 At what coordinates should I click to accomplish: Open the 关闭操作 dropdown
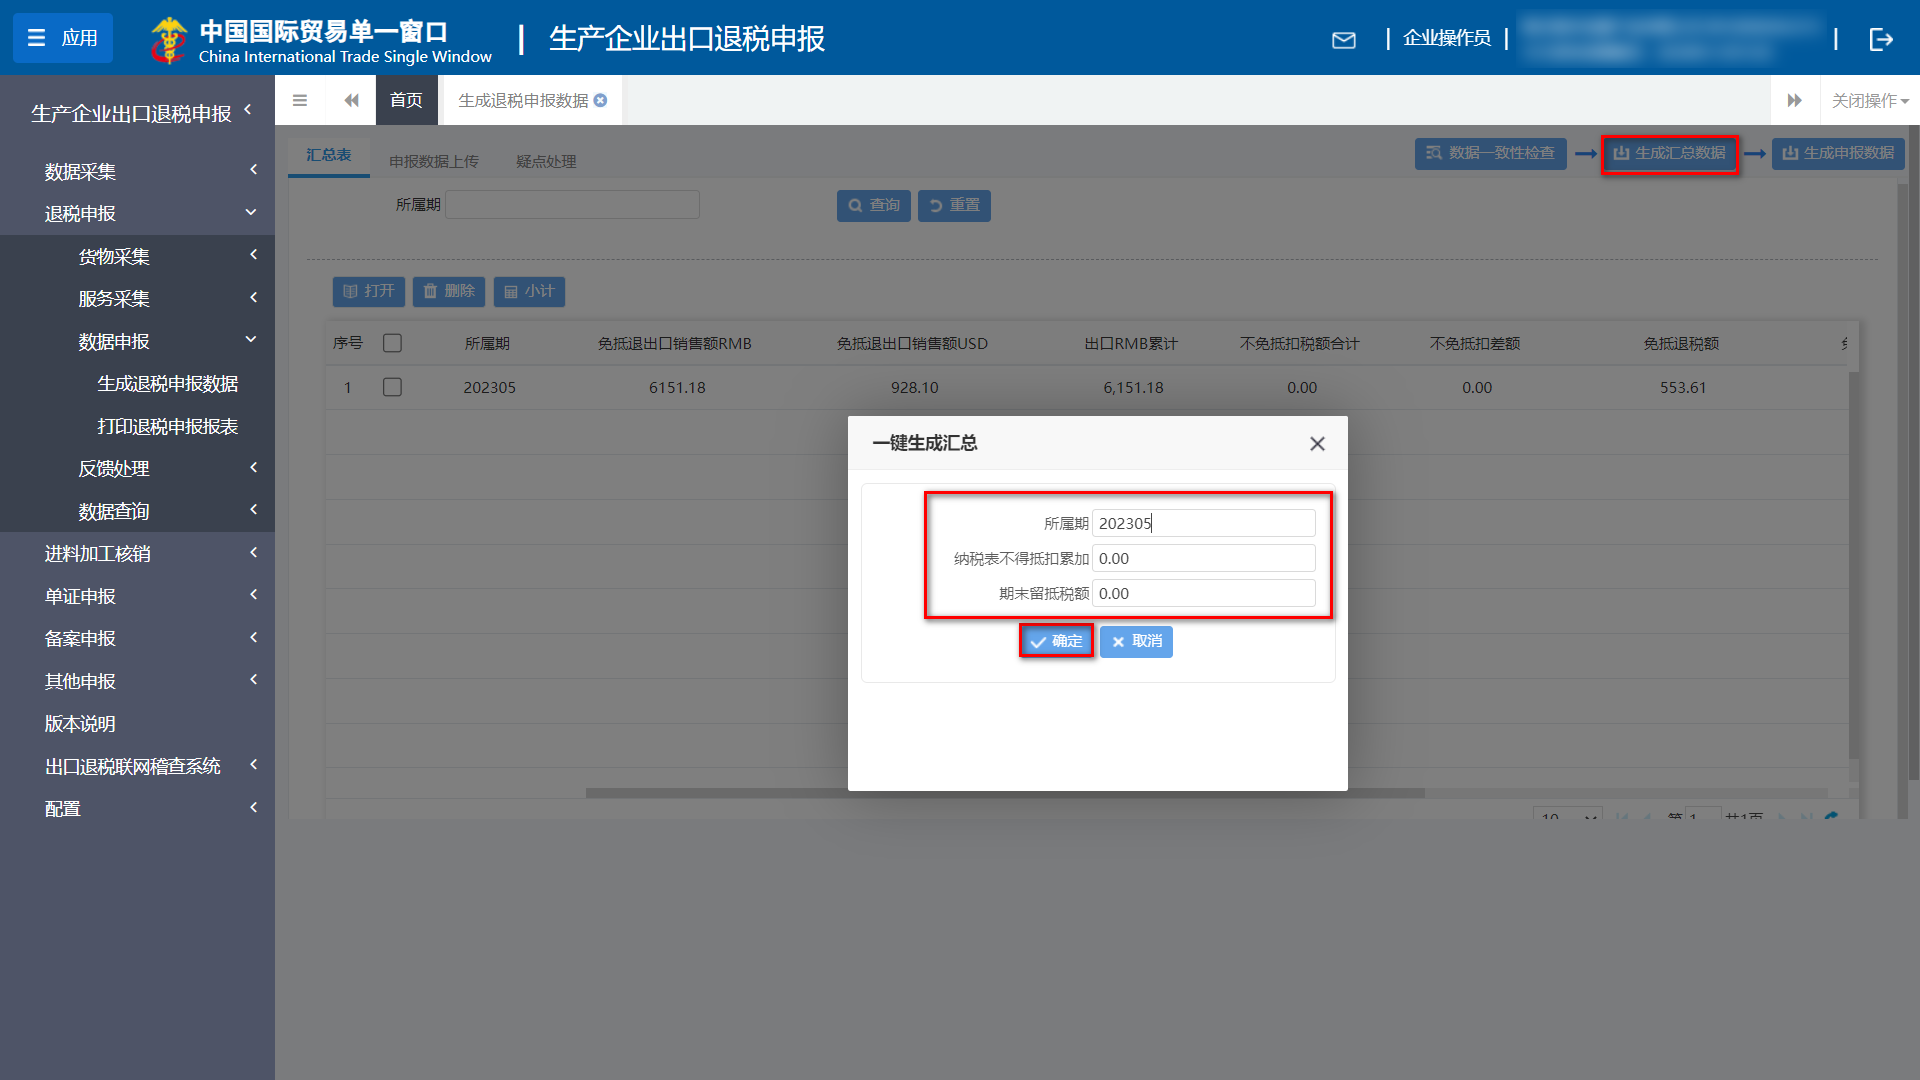(1868, 100)
